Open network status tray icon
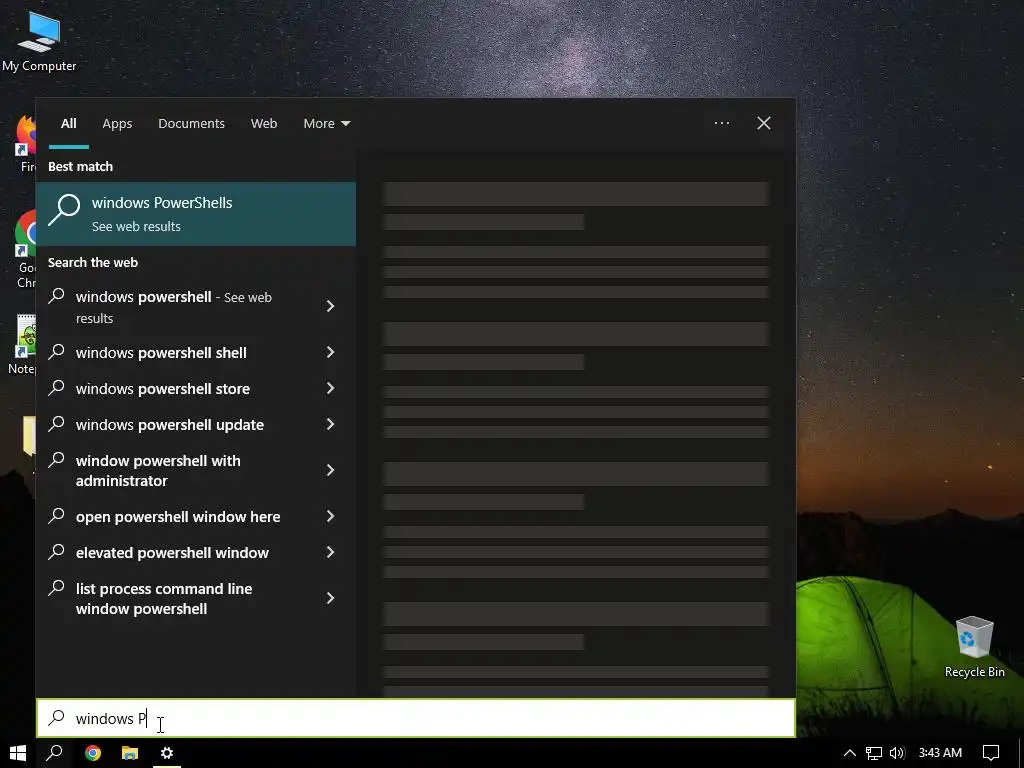The image size is (1024, 768). (874, 753)
